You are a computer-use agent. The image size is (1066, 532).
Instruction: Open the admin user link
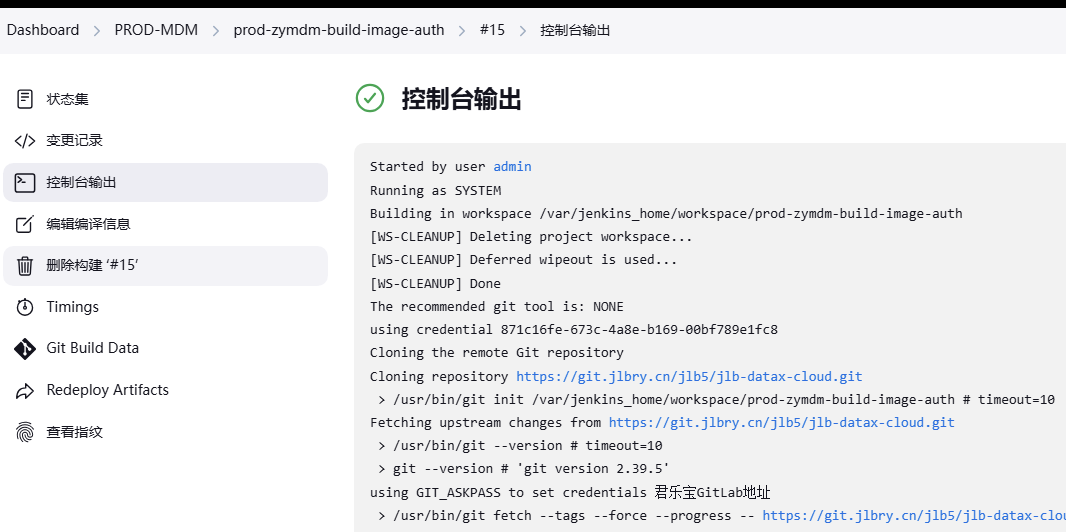click(x=512, y=167)
